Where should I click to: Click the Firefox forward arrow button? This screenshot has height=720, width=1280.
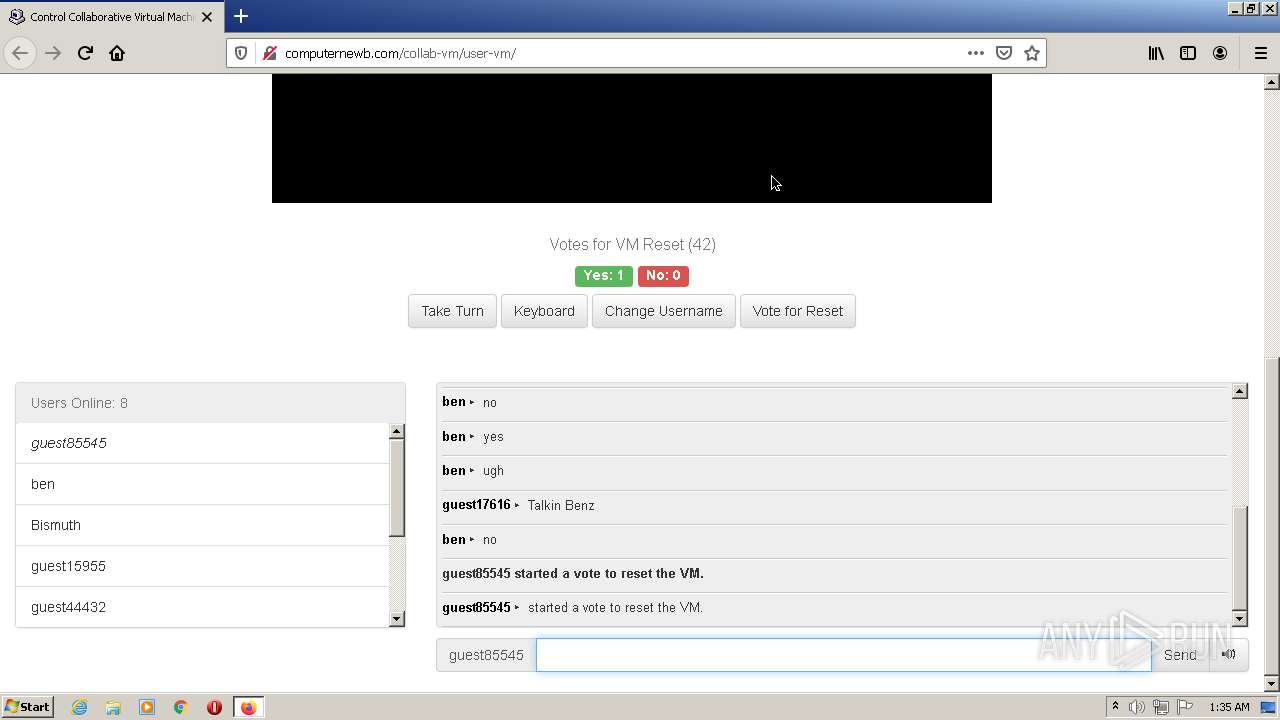point(53,53)
